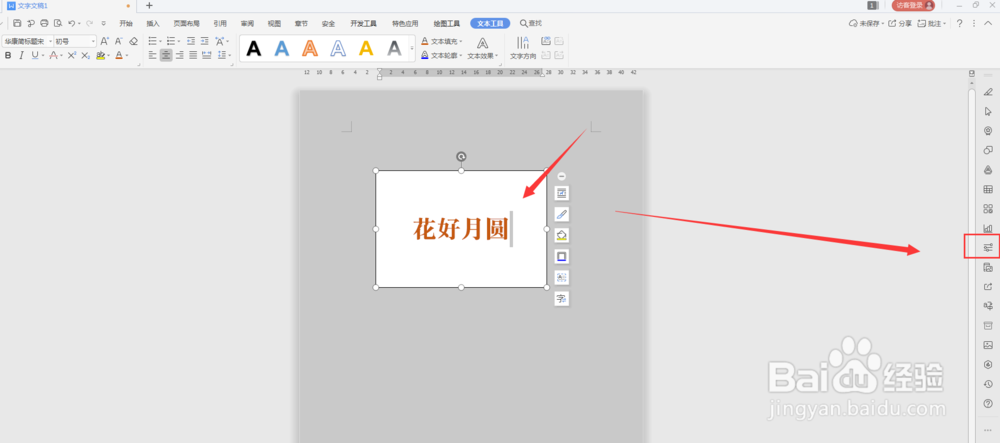The height and width of the screenshot is (443, 1000).
Task: Increase font size with larger A icon
Action: 105,41
